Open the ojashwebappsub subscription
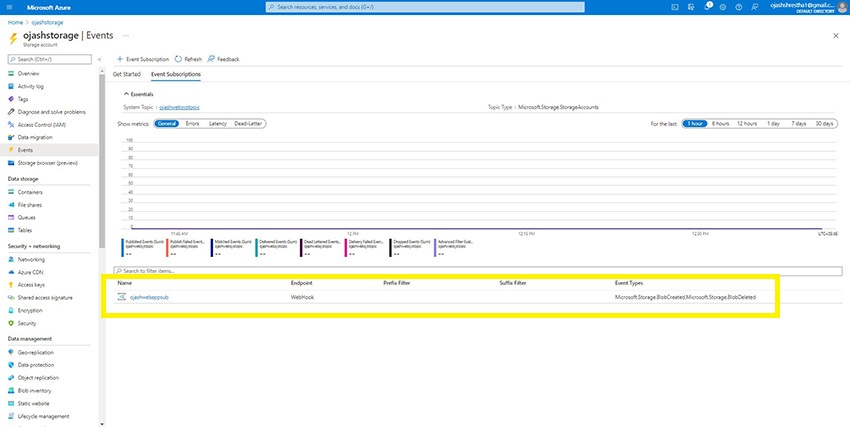Image resolution: width=850 pixels, height=427 pixels. 149,297
